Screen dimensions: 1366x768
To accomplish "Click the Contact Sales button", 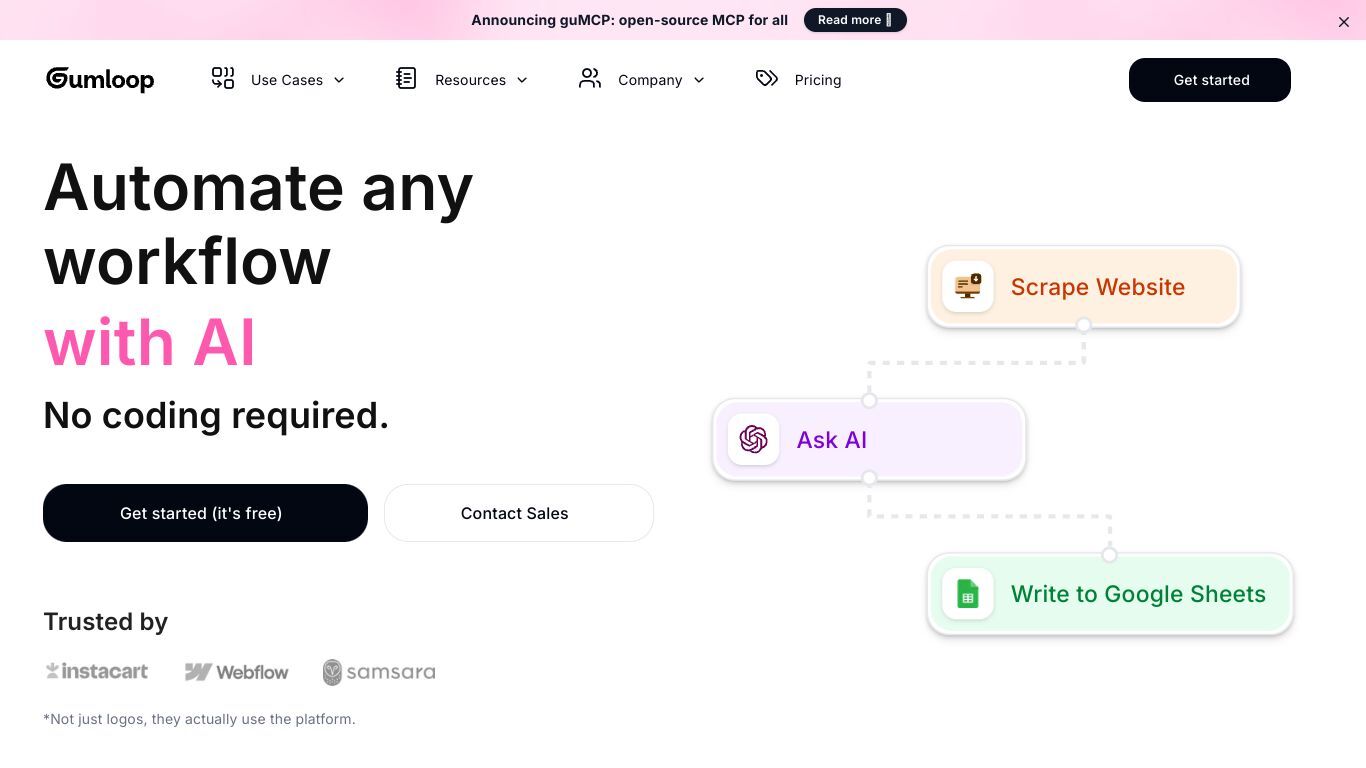I will [x=519, y=513].
